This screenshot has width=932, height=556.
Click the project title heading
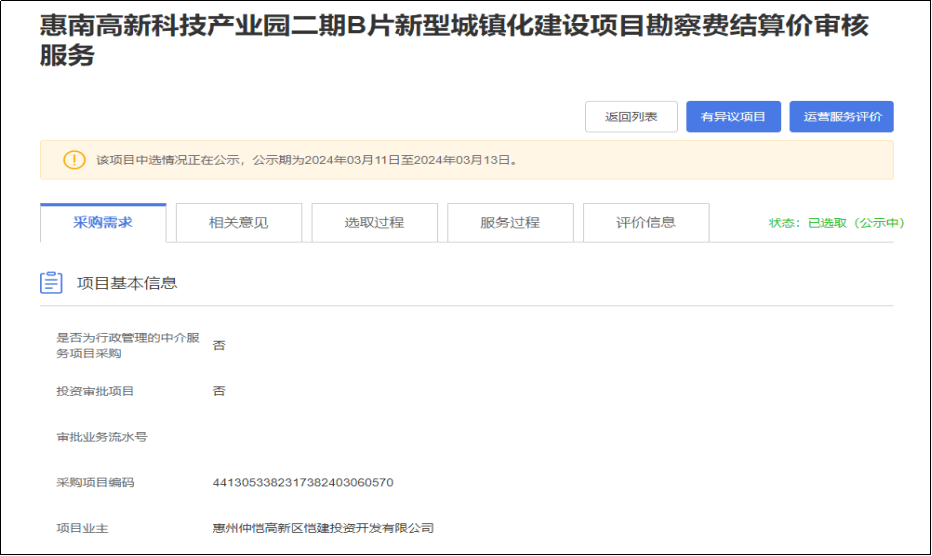[x=454, y=41]
